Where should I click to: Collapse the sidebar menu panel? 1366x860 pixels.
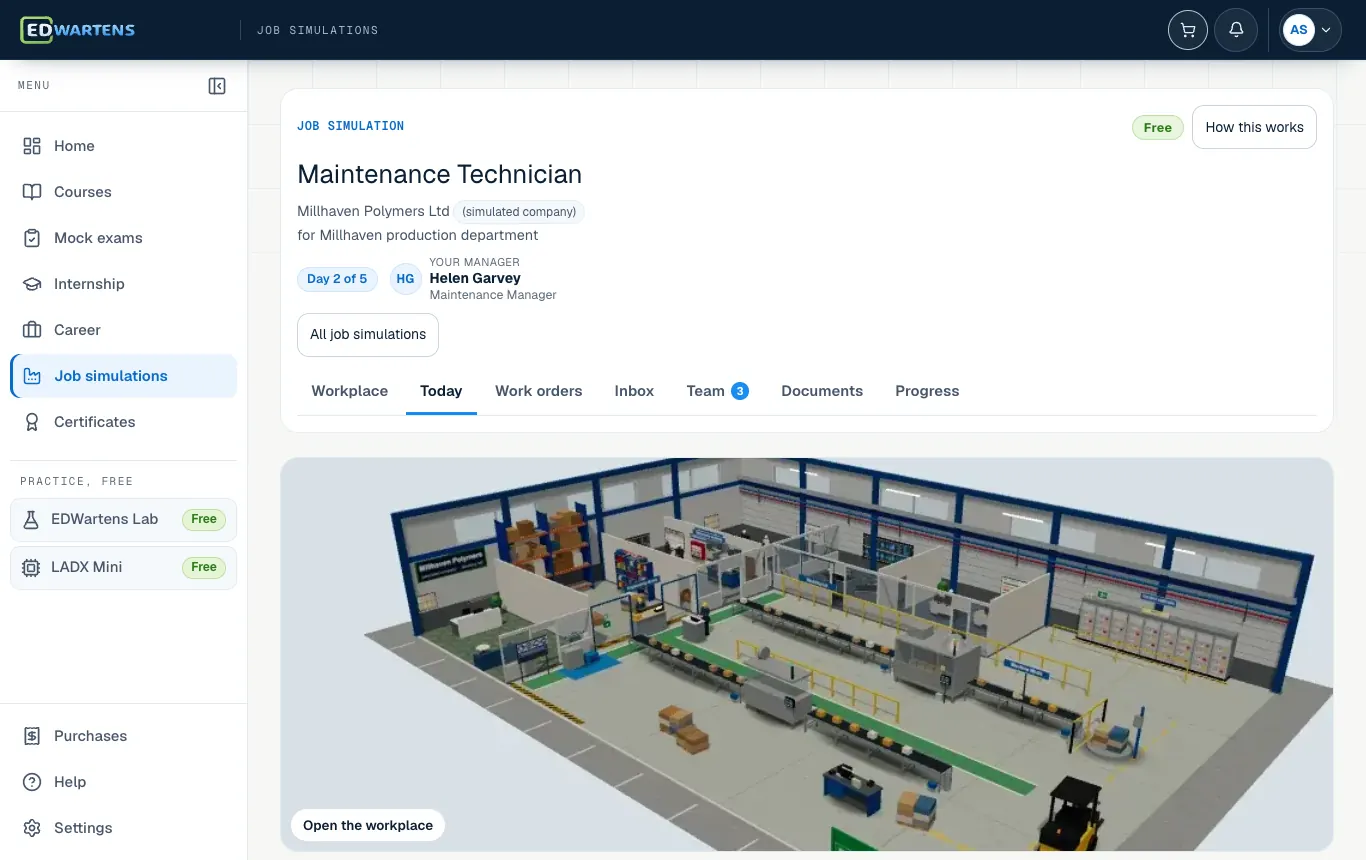[217, 86]
